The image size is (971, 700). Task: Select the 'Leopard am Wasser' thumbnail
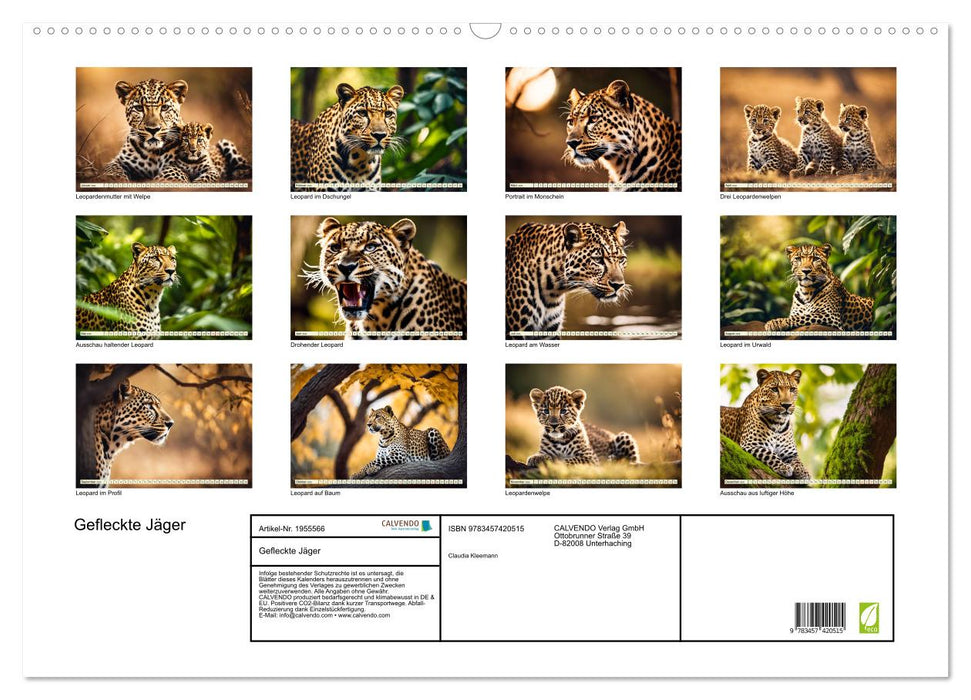tap(593, 277)
